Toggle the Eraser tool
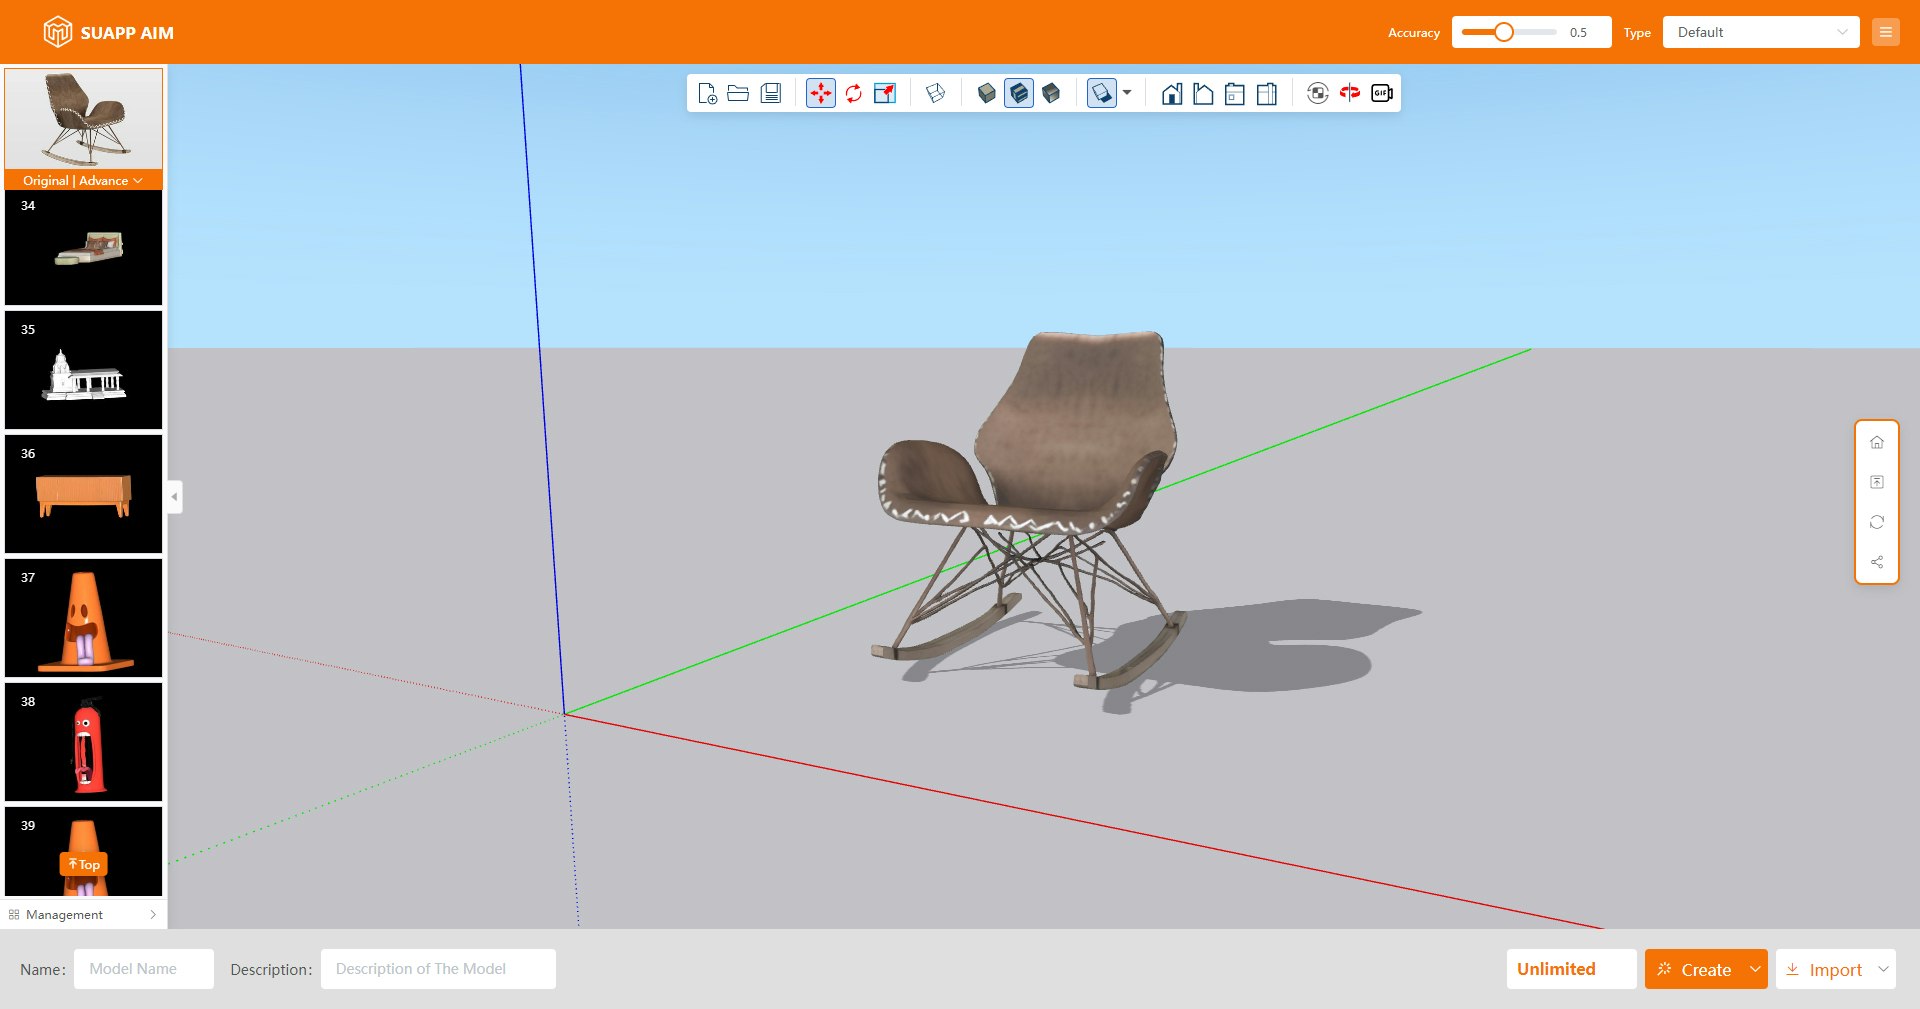This screenshot has width=1920, height=1009. tap(1102, 93)
